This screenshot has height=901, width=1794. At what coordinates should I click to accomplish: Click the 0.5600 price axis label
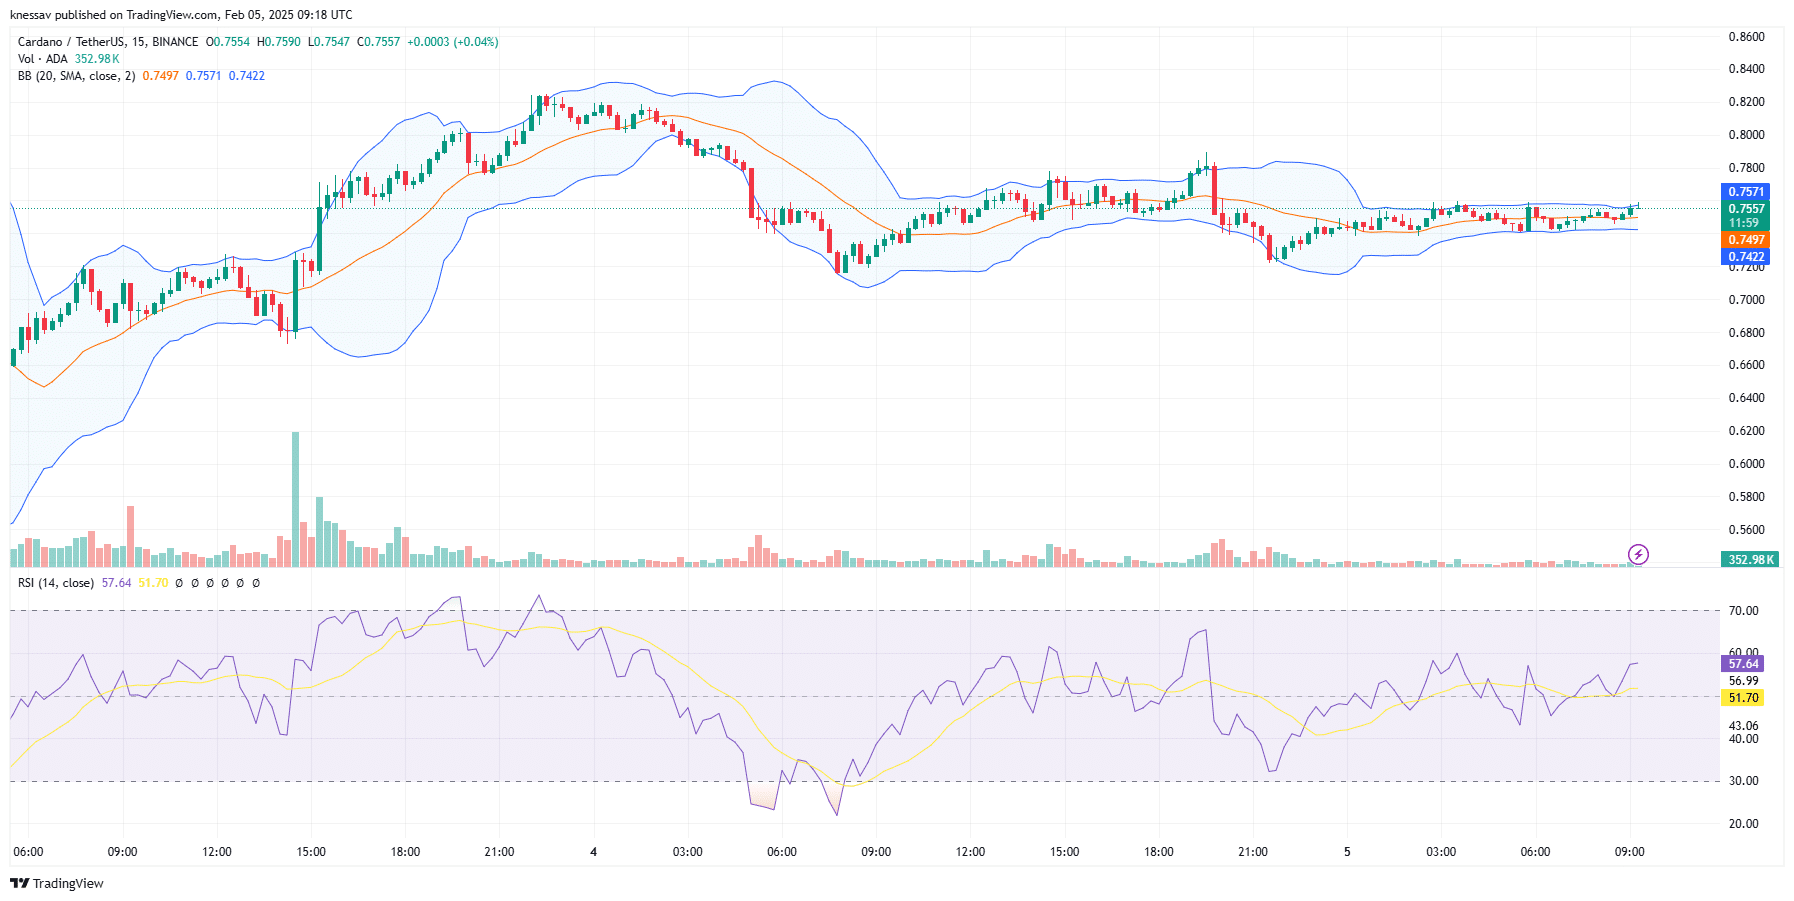(1747, 530)
